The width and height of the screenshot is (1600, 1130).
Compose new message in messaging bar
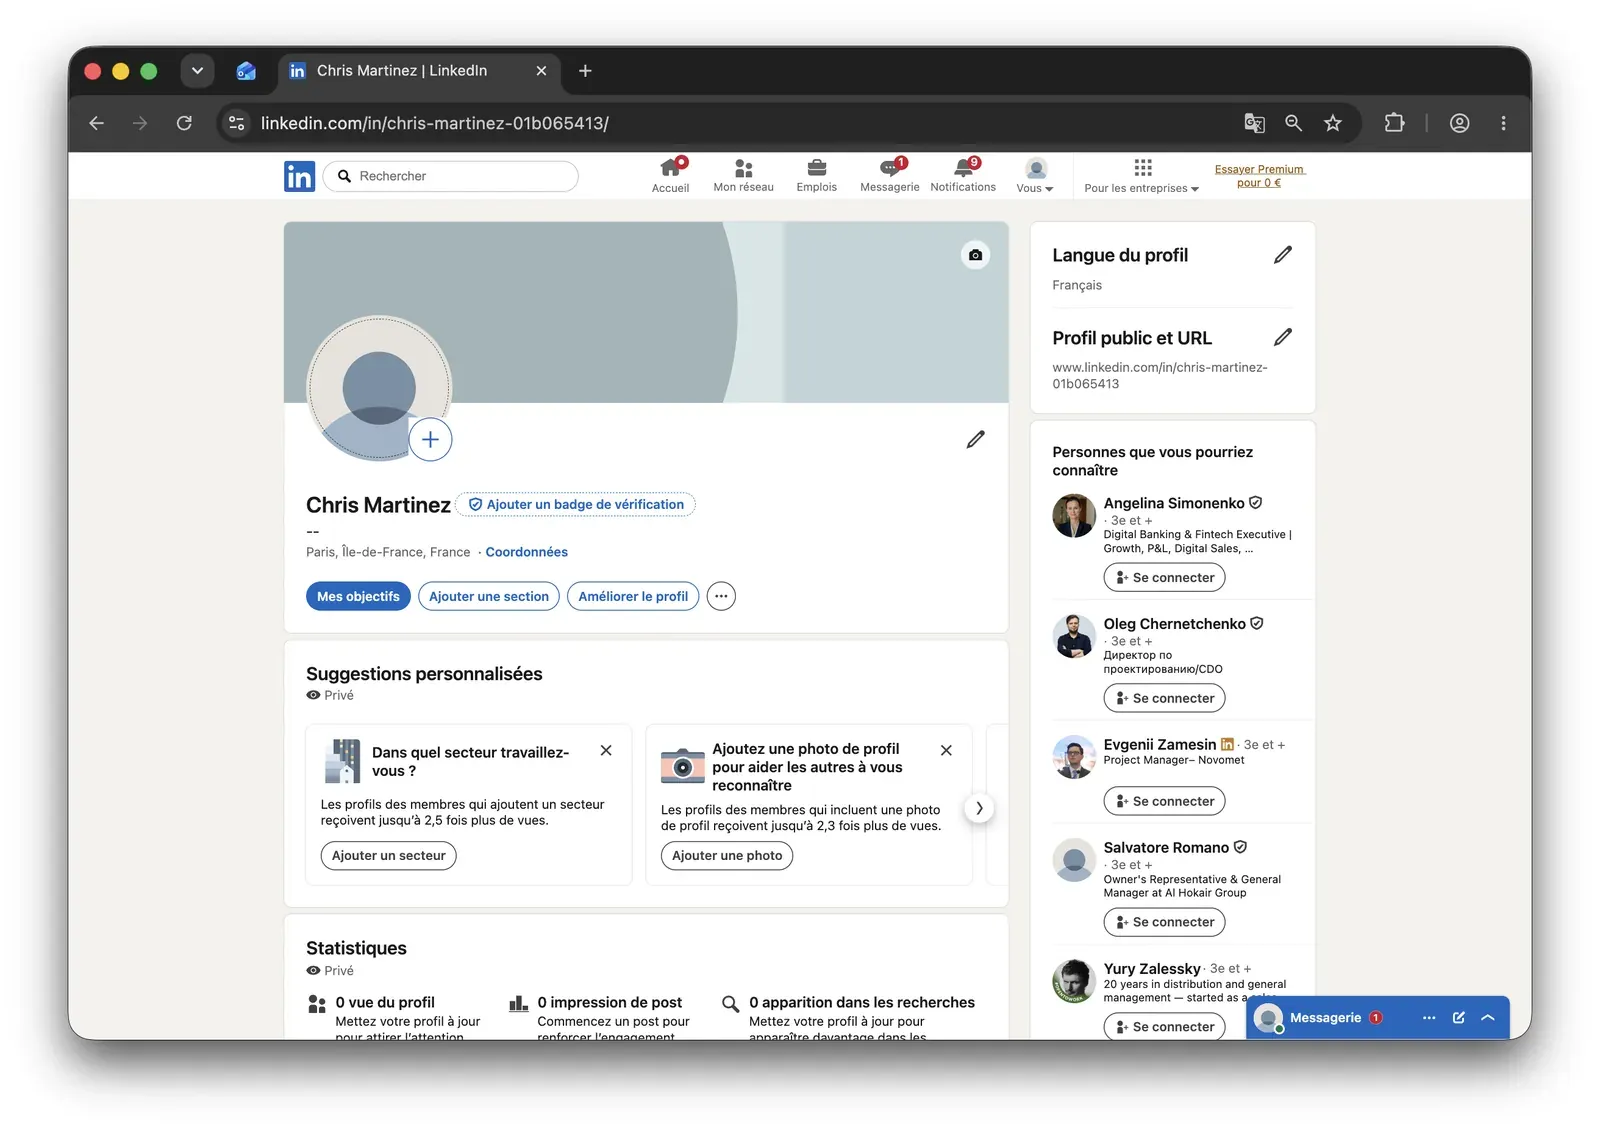(x=1459, y=1018)
